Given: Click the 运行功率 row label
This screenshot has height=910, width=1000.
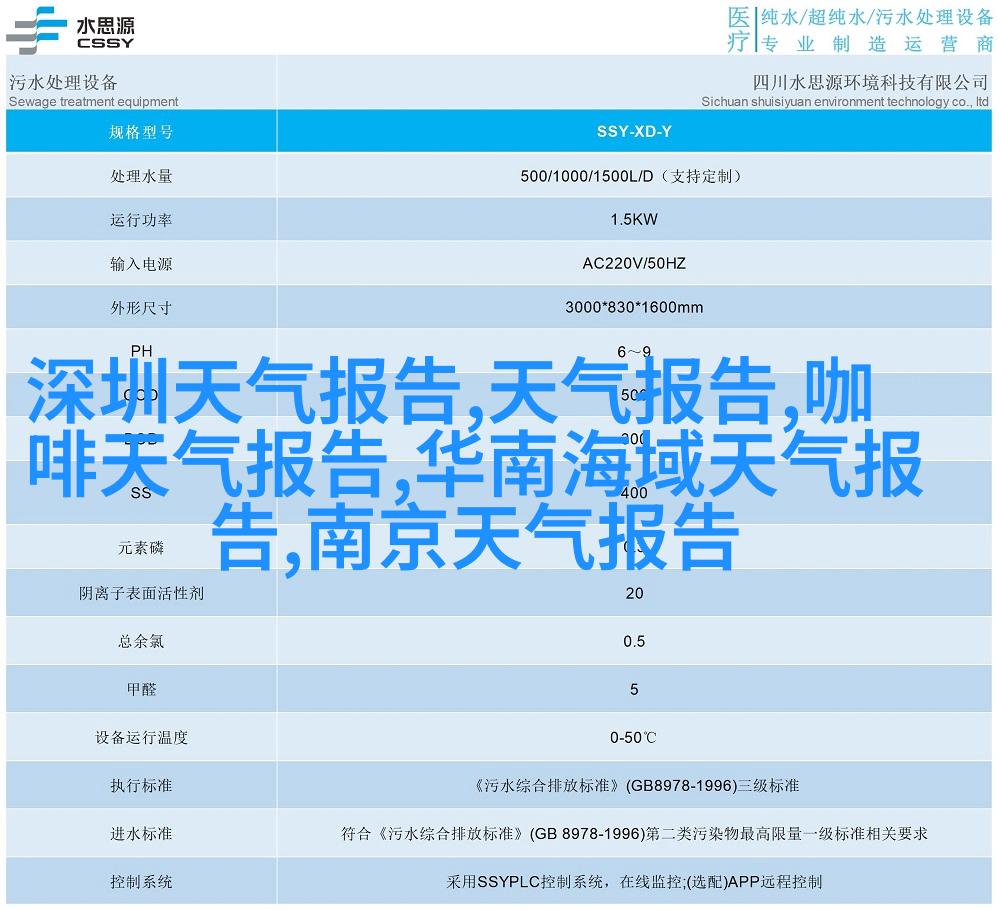Looking at the screenshot, I should pyautogui.click(x=141, y=220).
